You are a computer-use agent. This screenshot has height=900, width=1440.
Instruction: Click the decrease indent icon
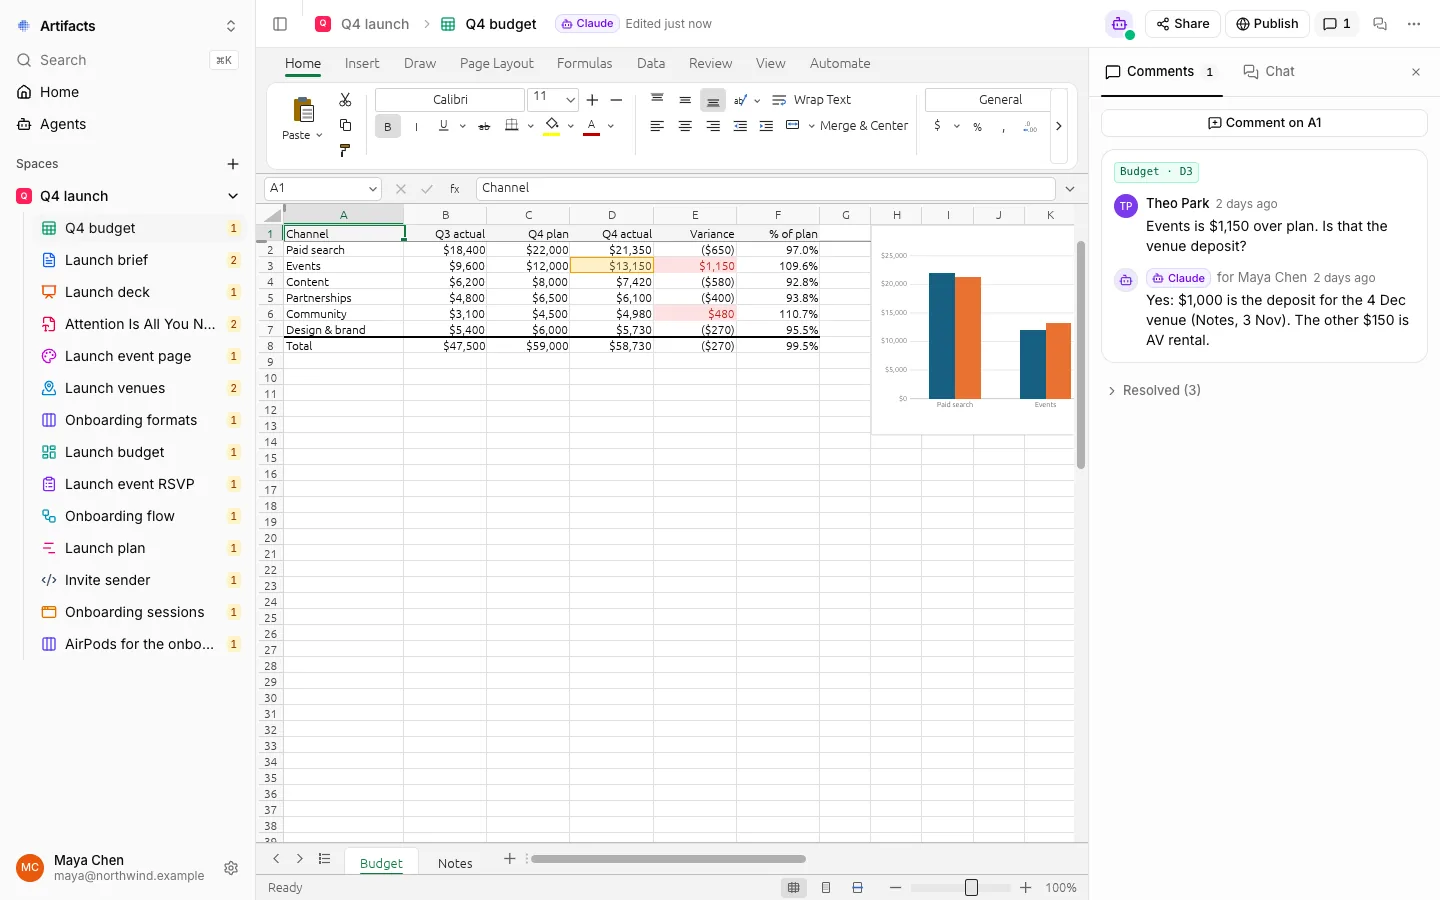point(740,126)
